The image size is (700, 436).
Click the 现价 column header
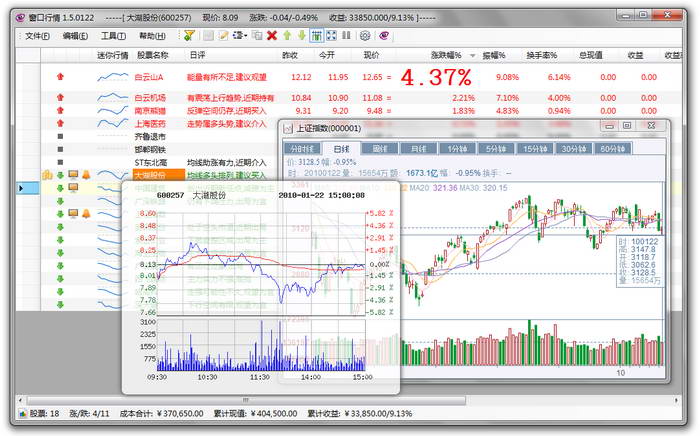[371, 55]
